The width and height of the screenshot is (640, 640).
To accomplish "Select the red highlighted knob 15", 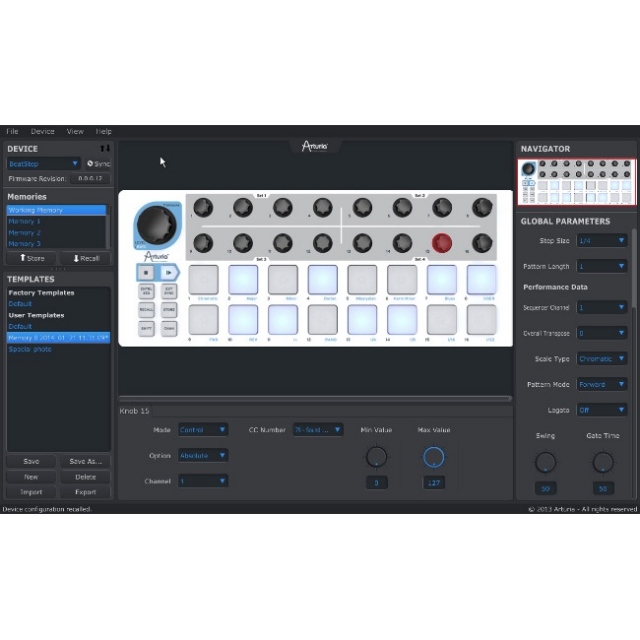I will pyautogui.click(x=442, y=243).
